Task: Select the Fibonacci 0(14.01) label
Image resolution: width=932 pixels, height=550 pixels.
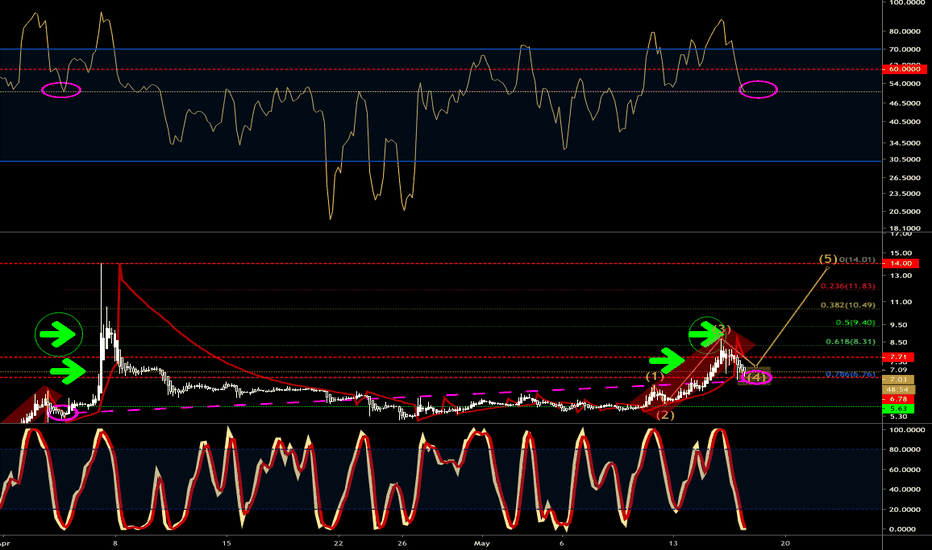Action: point(857,260)
